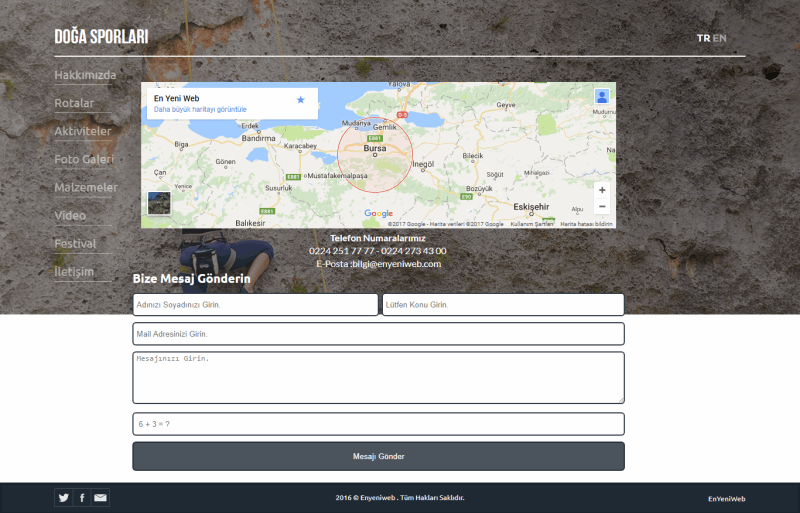Image resolution: width=800 pixels, height=513 pixels.
Task: Open the Foto Galeri menu item
Action: pyautogui.click(x=84, y=159)
